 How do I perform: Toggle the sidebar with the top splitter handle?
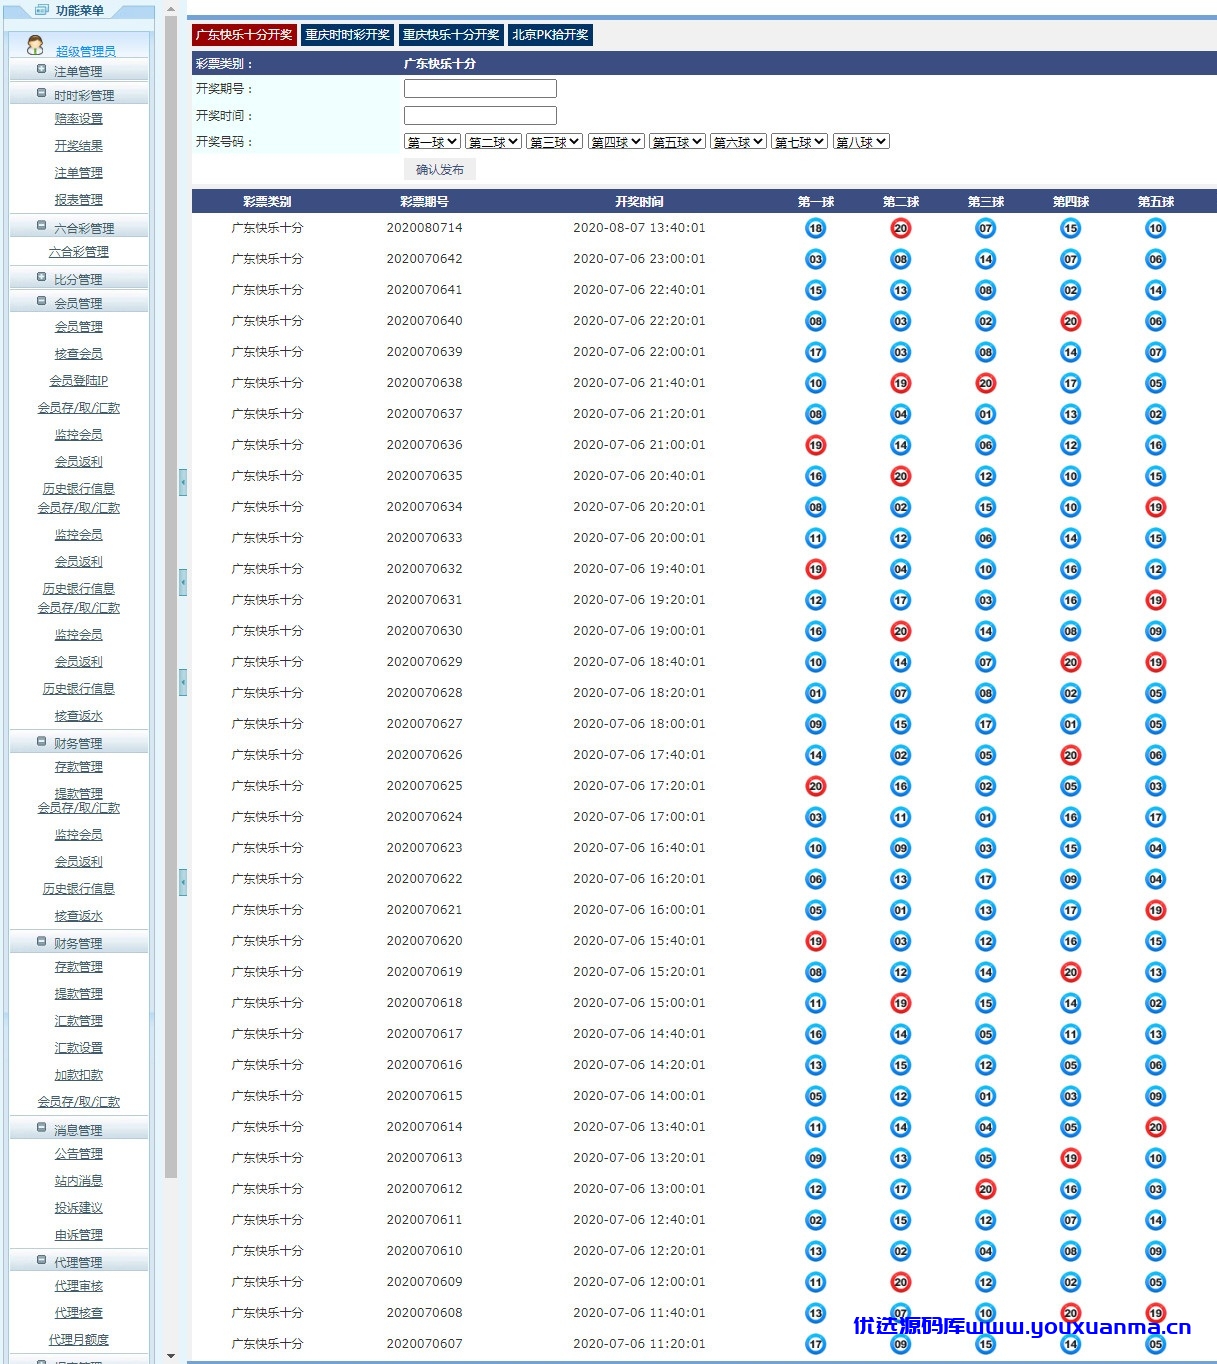pos(183,483)
